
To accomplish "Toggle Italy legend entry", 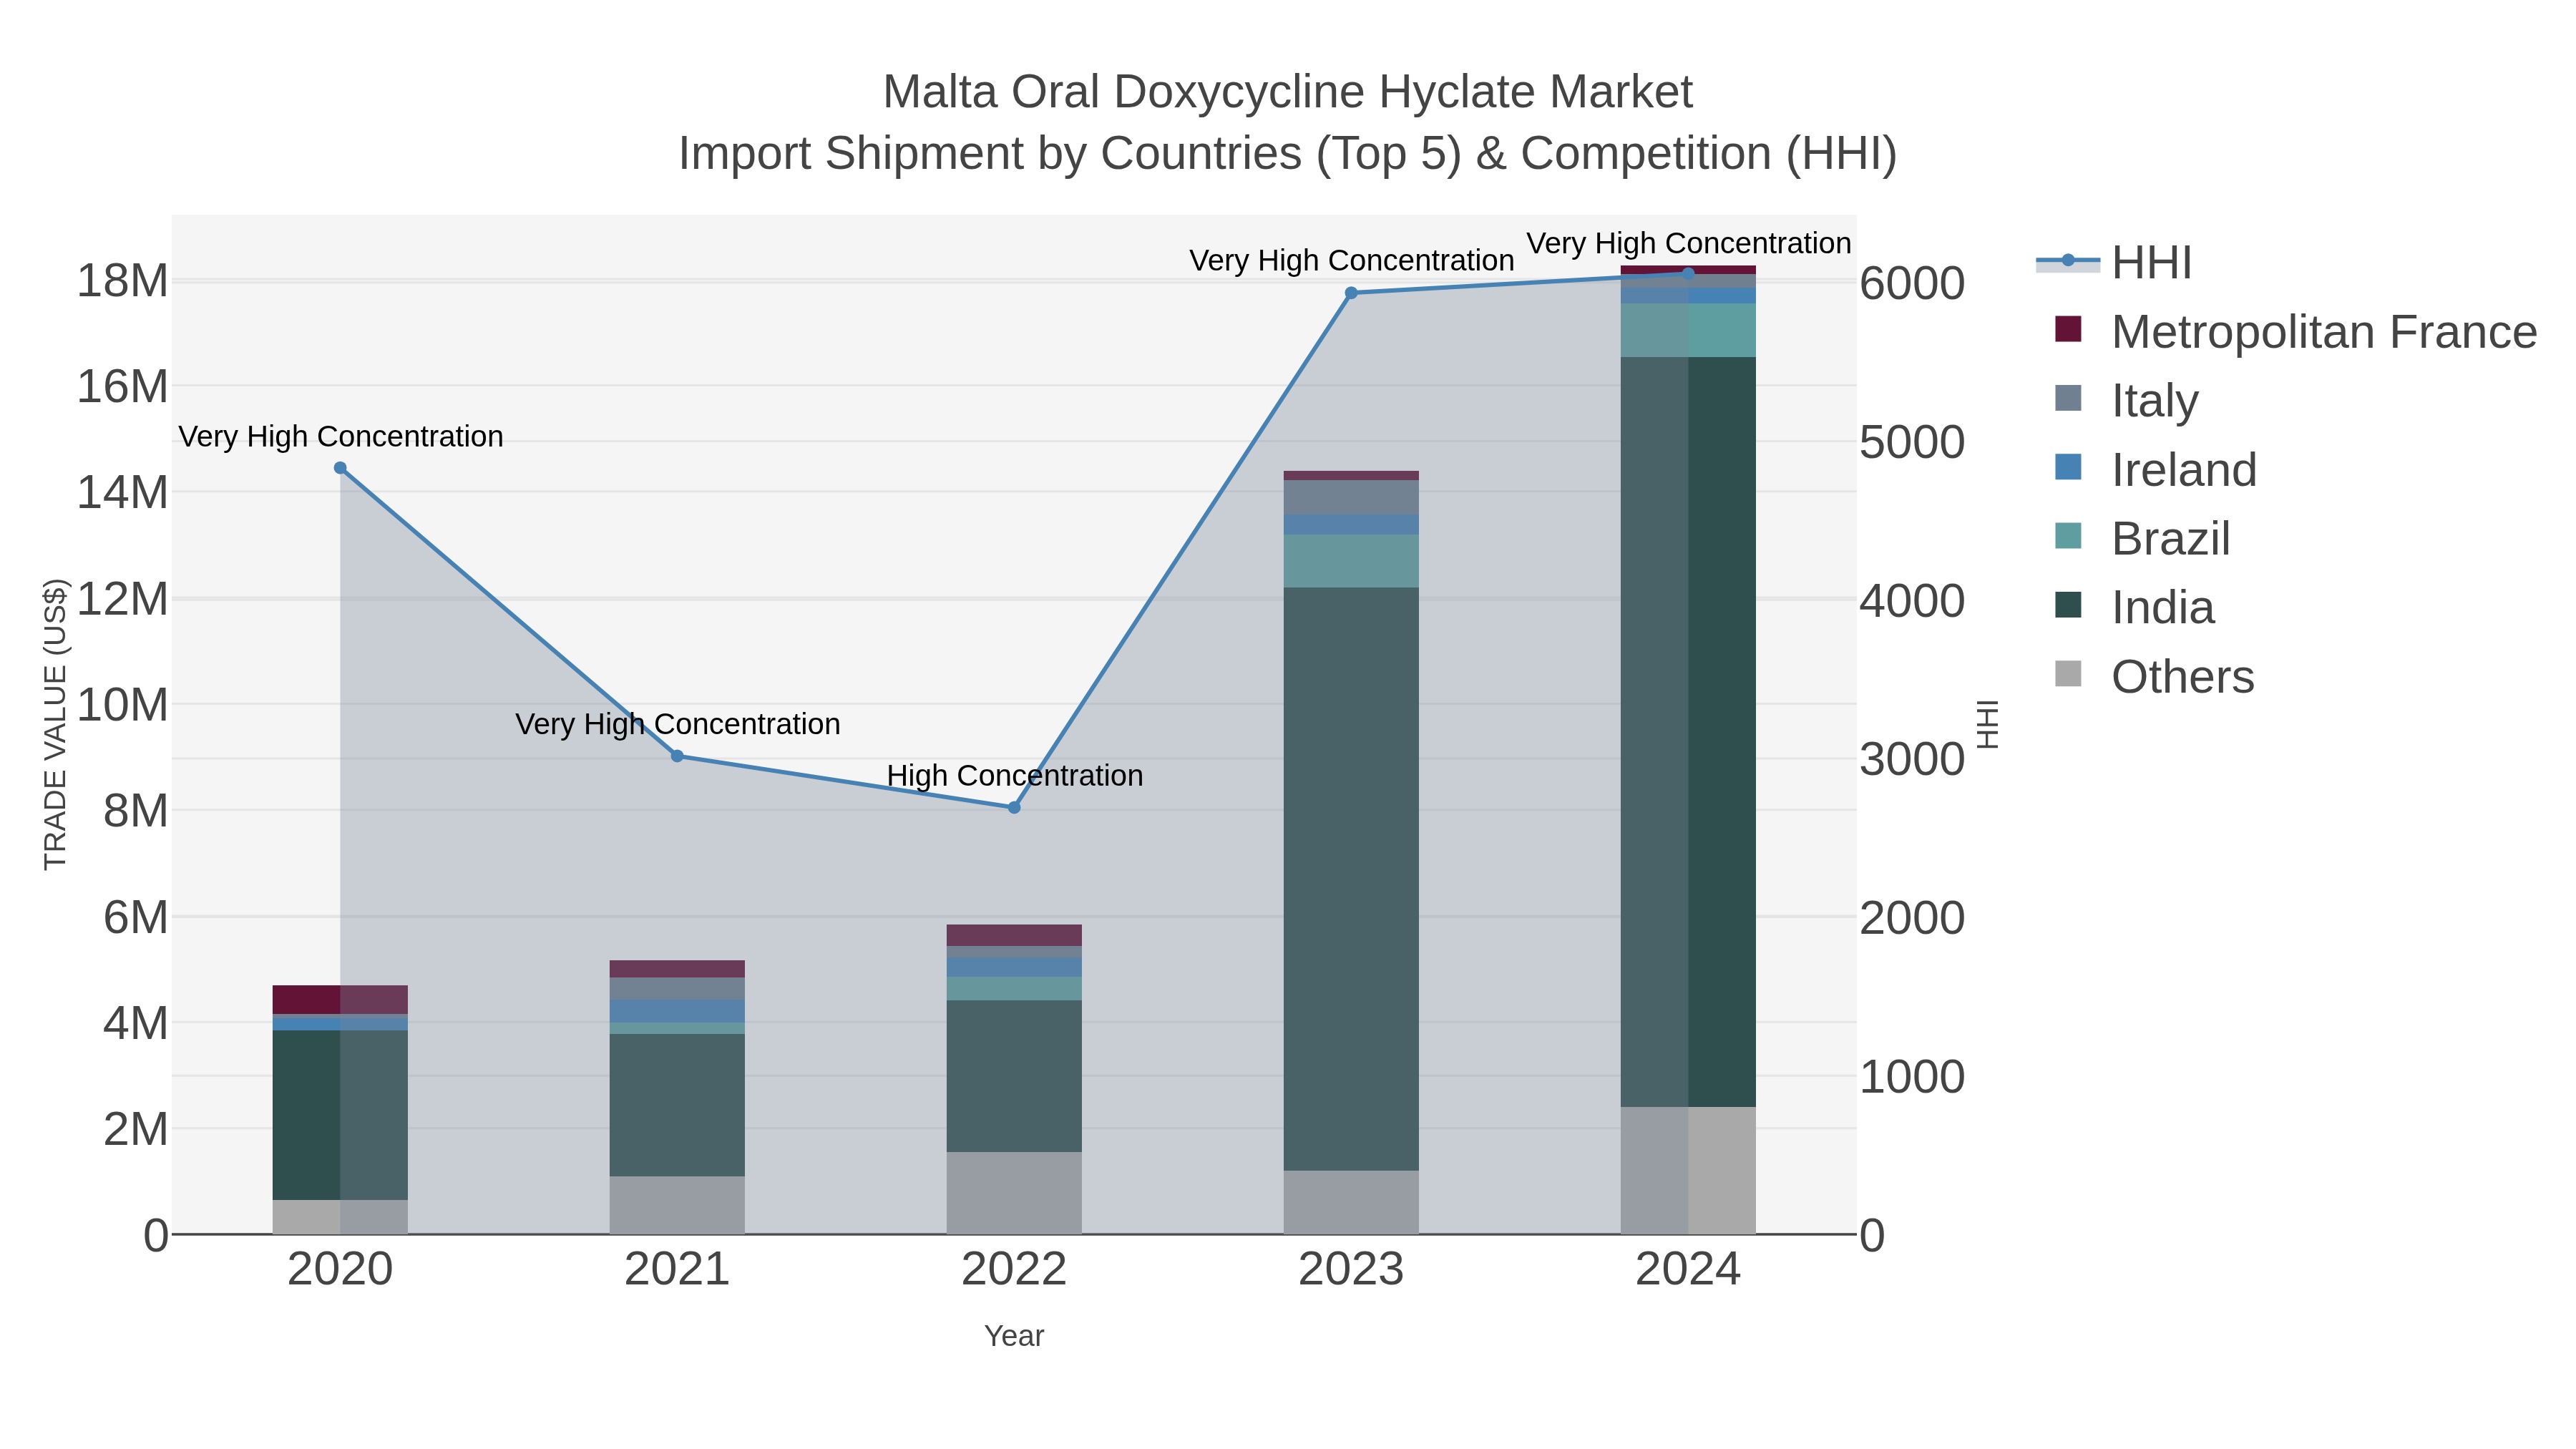I will pos(2126,401).
